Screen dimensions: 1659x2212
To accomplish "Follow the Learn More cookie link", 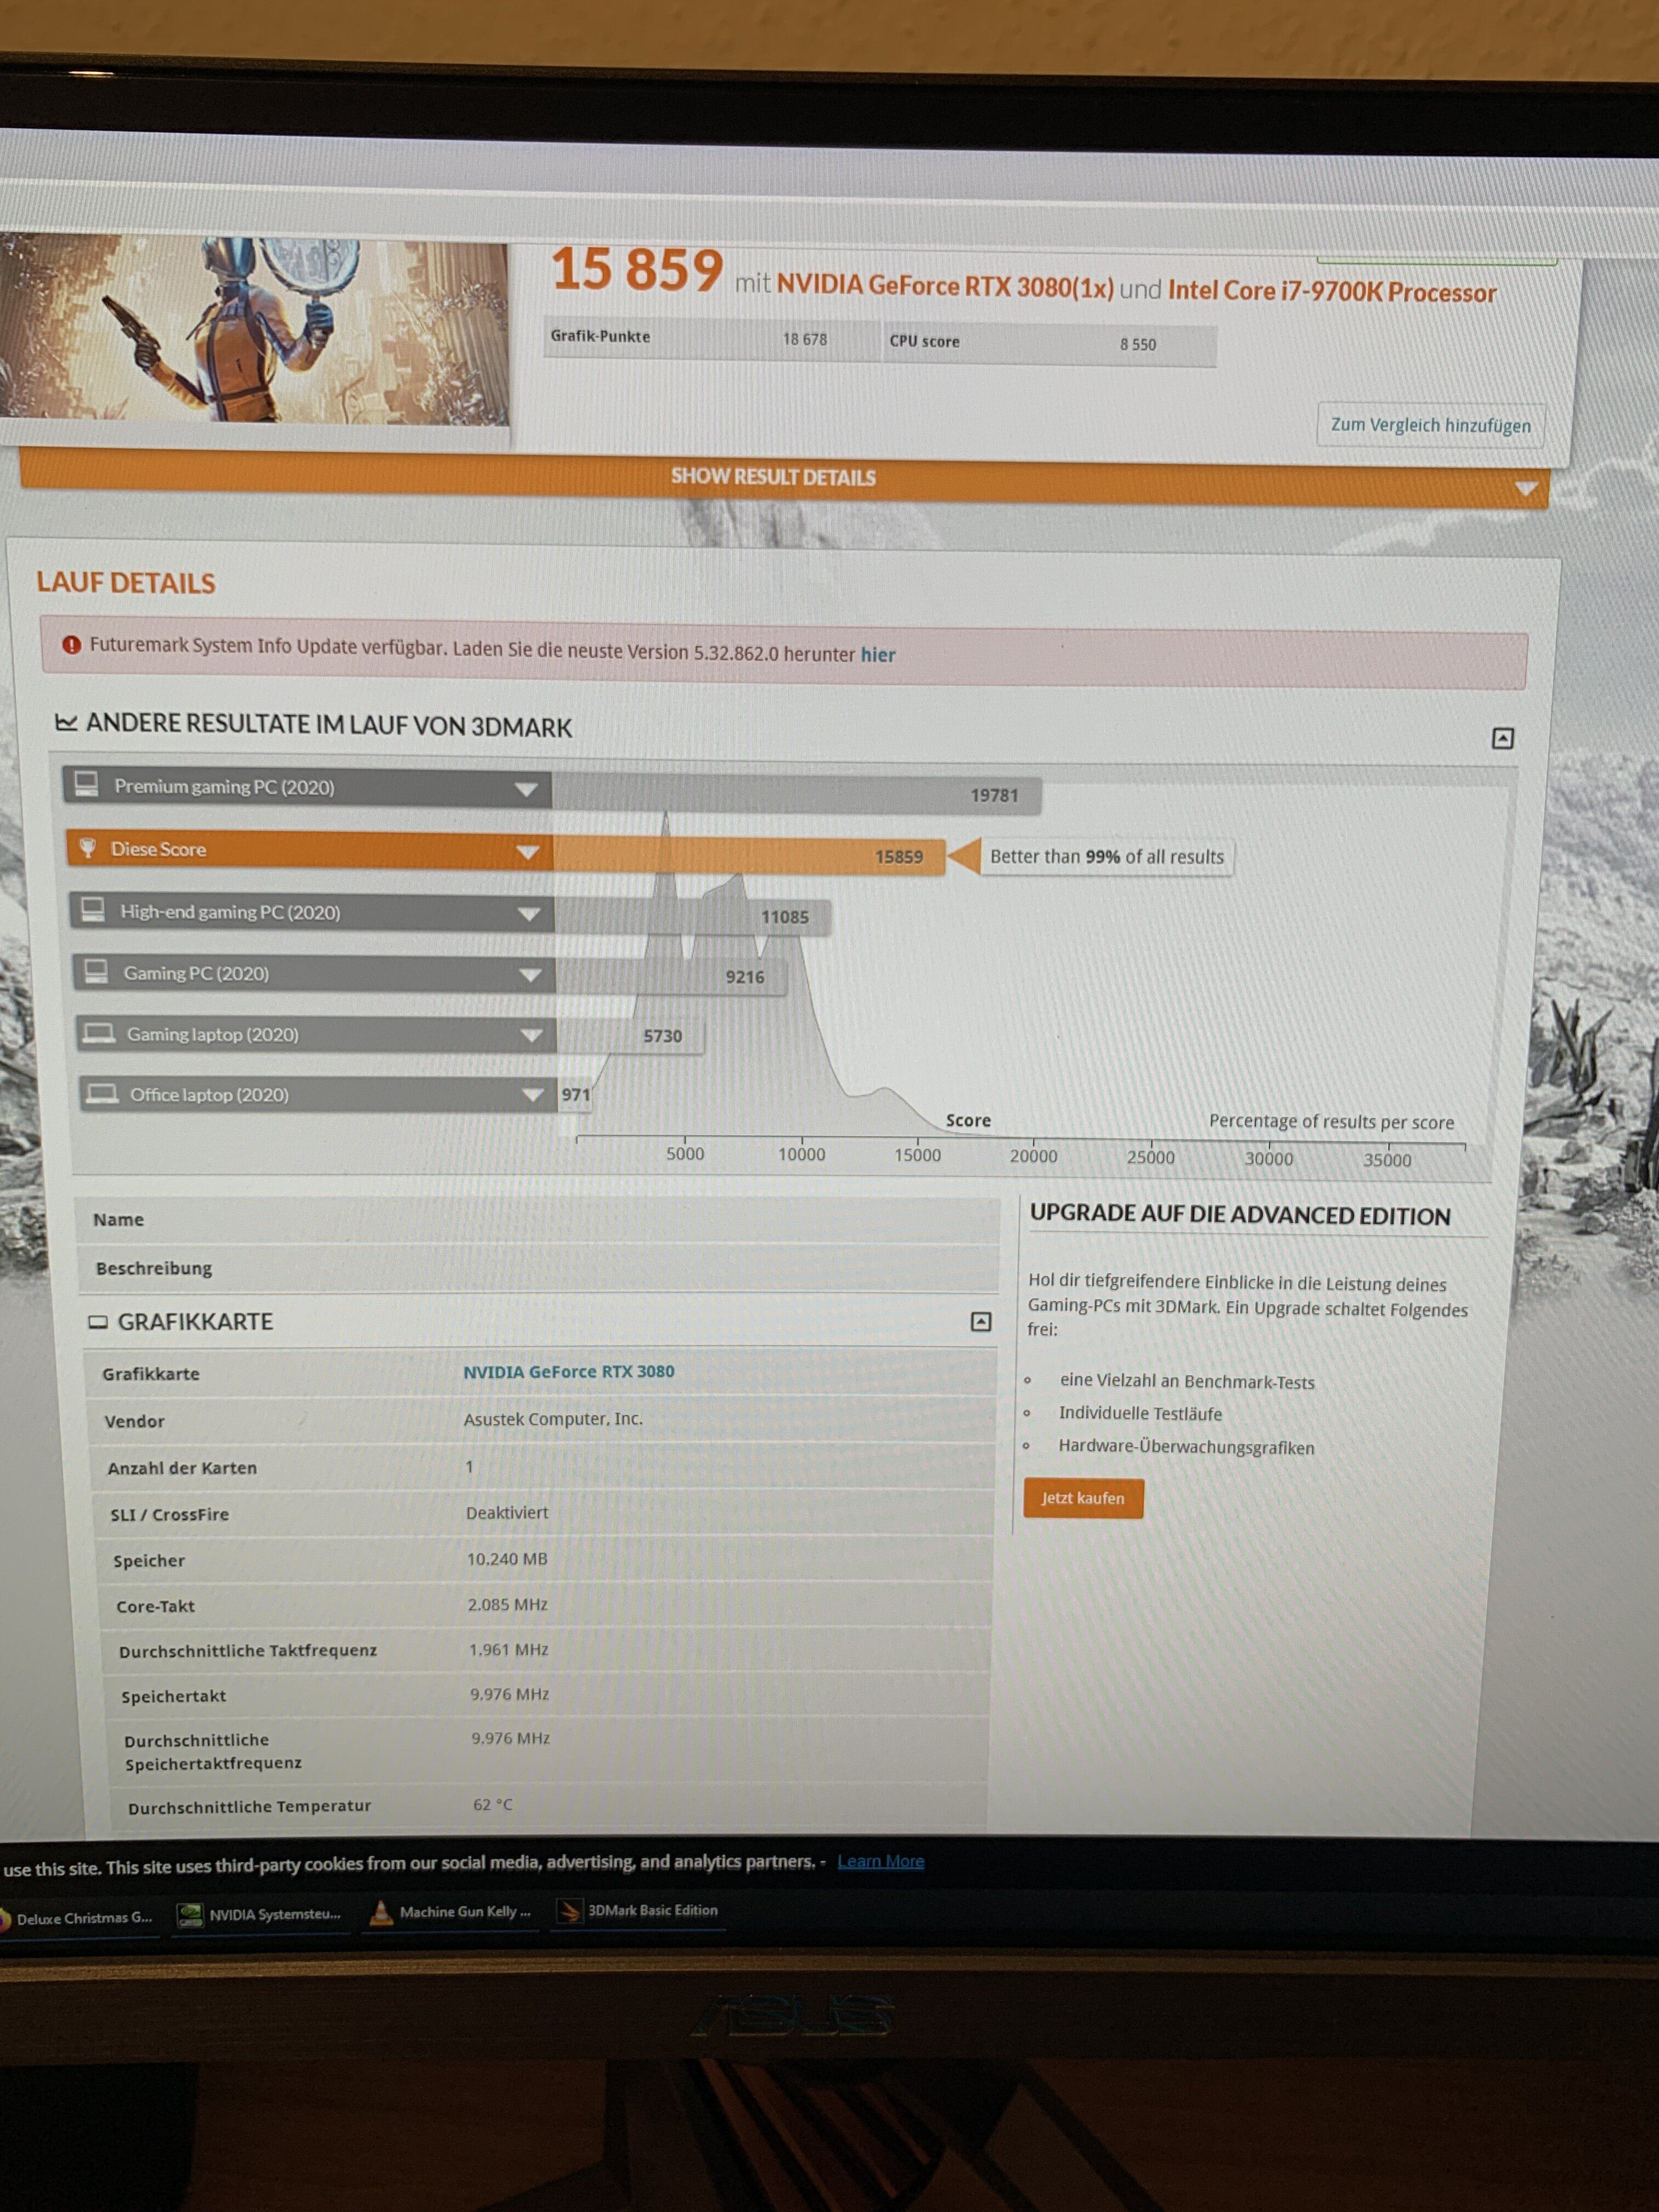I will (x=880, y=1861).
